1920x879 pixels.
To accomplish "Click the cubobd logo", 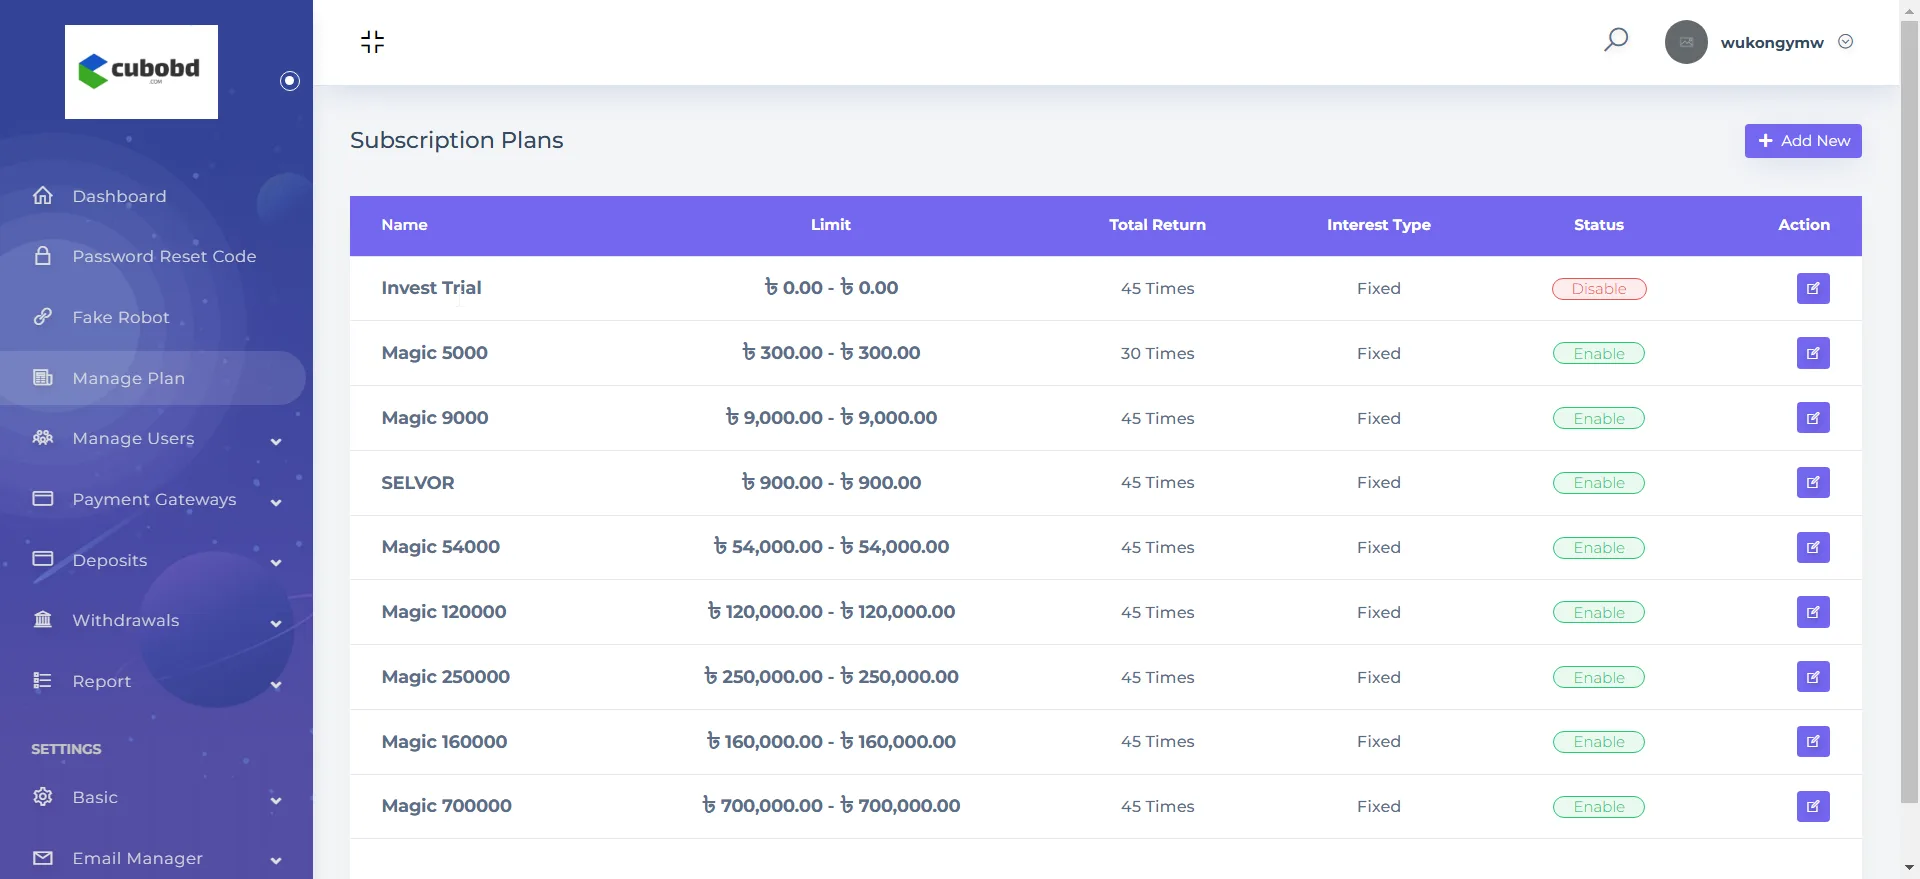I will tap(141, 72).
